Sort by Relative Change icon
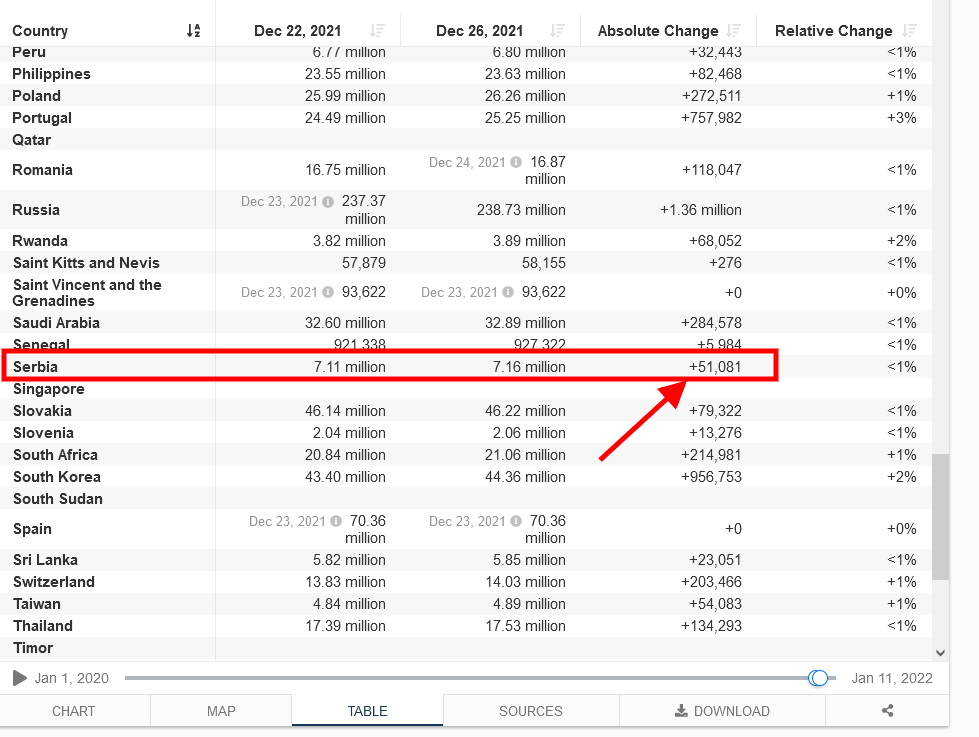Viewport: 979px width, 737px height. pos(910,31)
